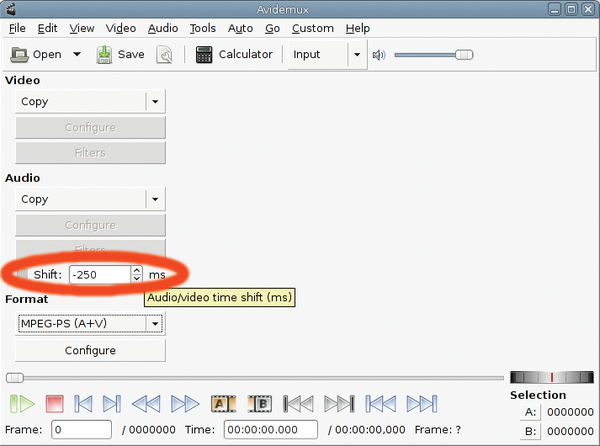Save the video with Save button
This screenshot has width=600, height=446.
coord(120,54)
